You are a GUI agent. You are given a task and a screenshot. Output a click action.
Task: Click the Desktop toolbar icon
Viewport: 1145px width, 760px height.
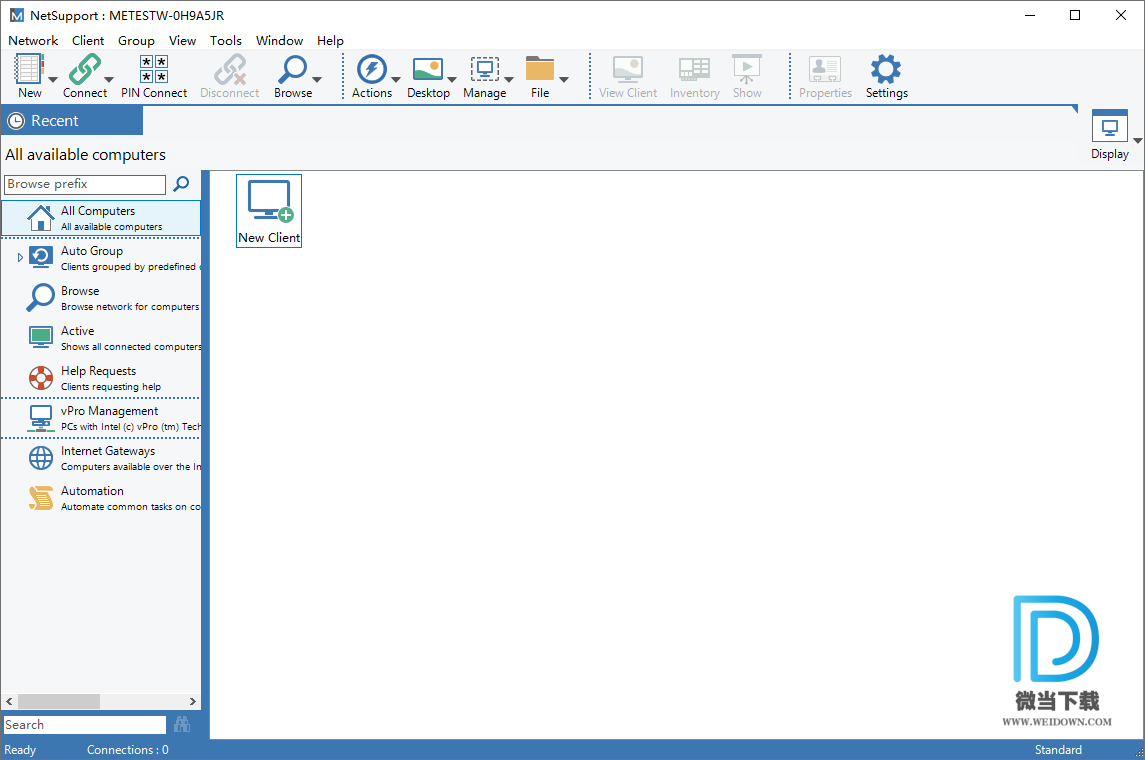(428, 70)
